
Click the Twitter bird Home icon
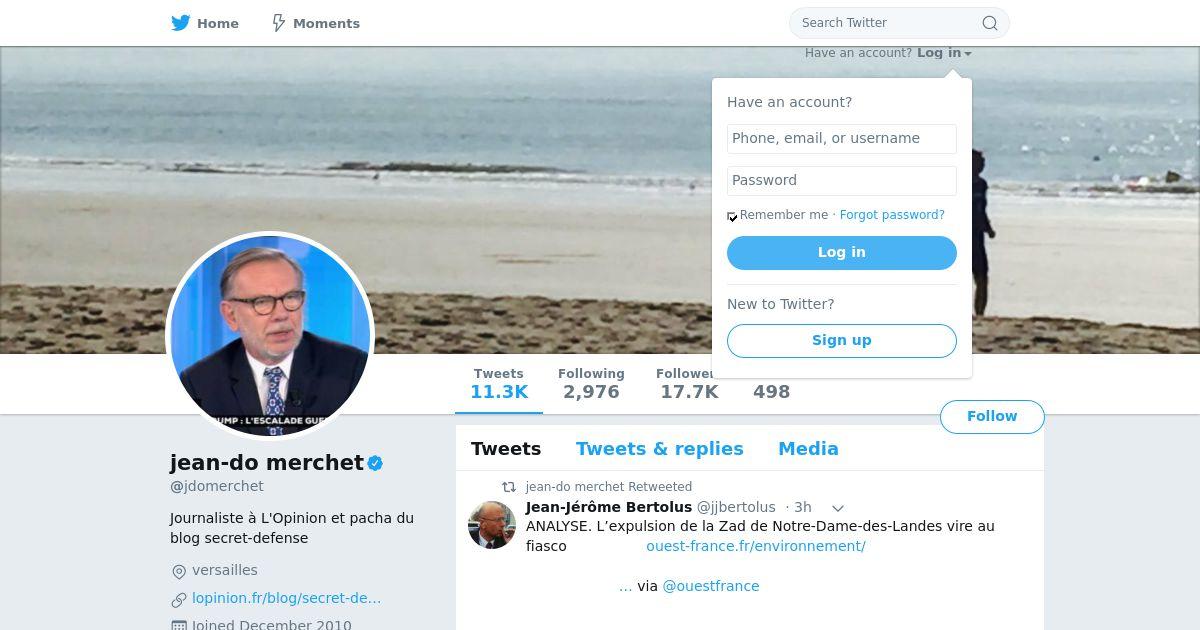180,23
